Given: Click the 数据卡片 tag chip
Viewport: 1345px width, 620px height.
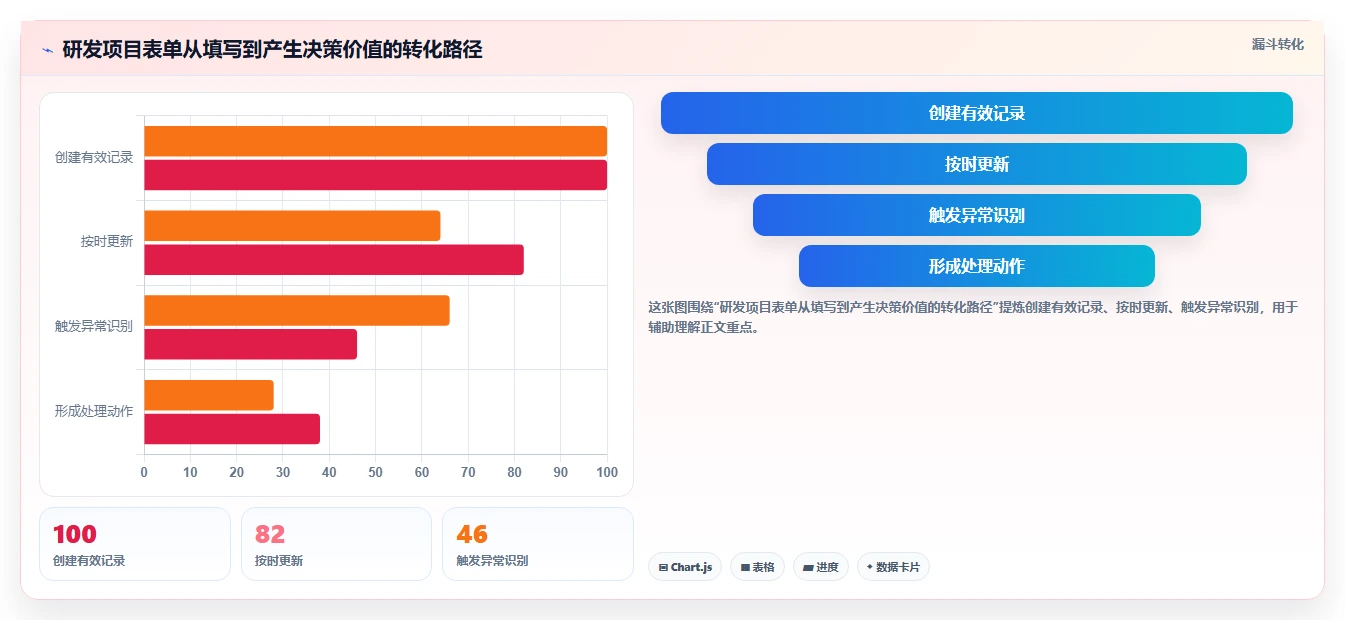Looking at the screenshot, I should pyautogui.click(x=893, y=567).
